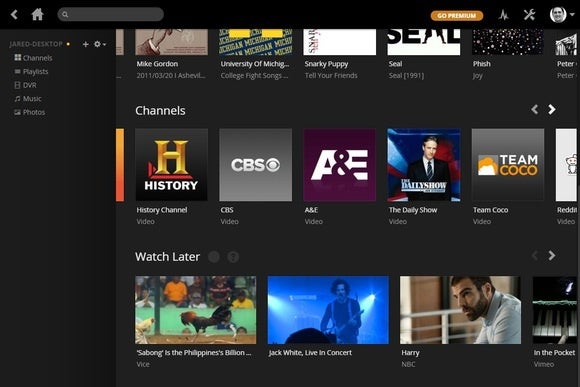The height and width of the screenshot is (387, 580).
Task: Click the 'Sabong' Is the Philippines's title
Action: pos(194,353)
